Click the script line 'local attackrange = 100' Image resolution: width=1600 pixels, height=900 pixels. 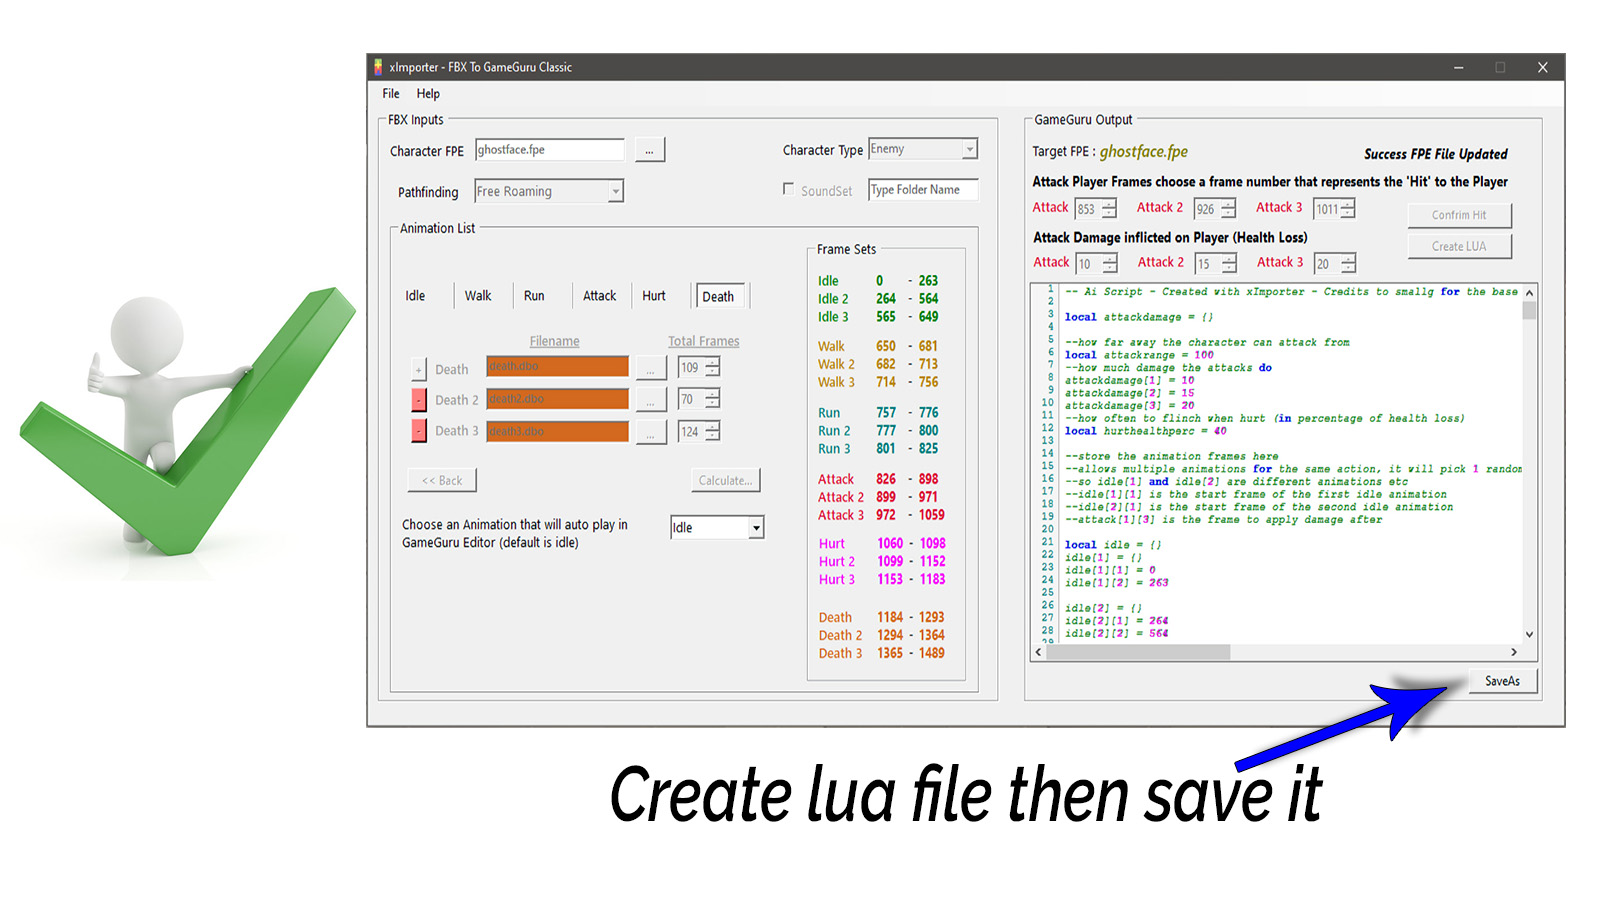(1139, 355)
